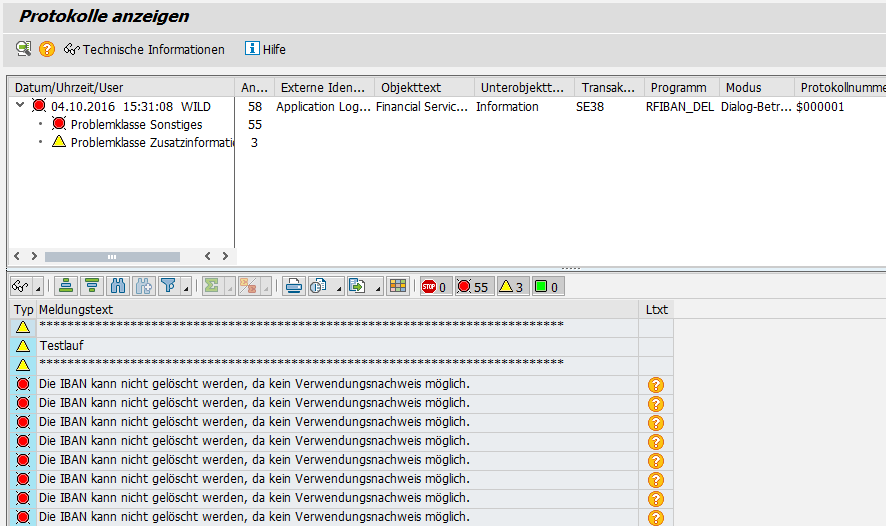The image size is (886, 526).
Task: Click the sort descending toolbar icon
Action: 91,286
